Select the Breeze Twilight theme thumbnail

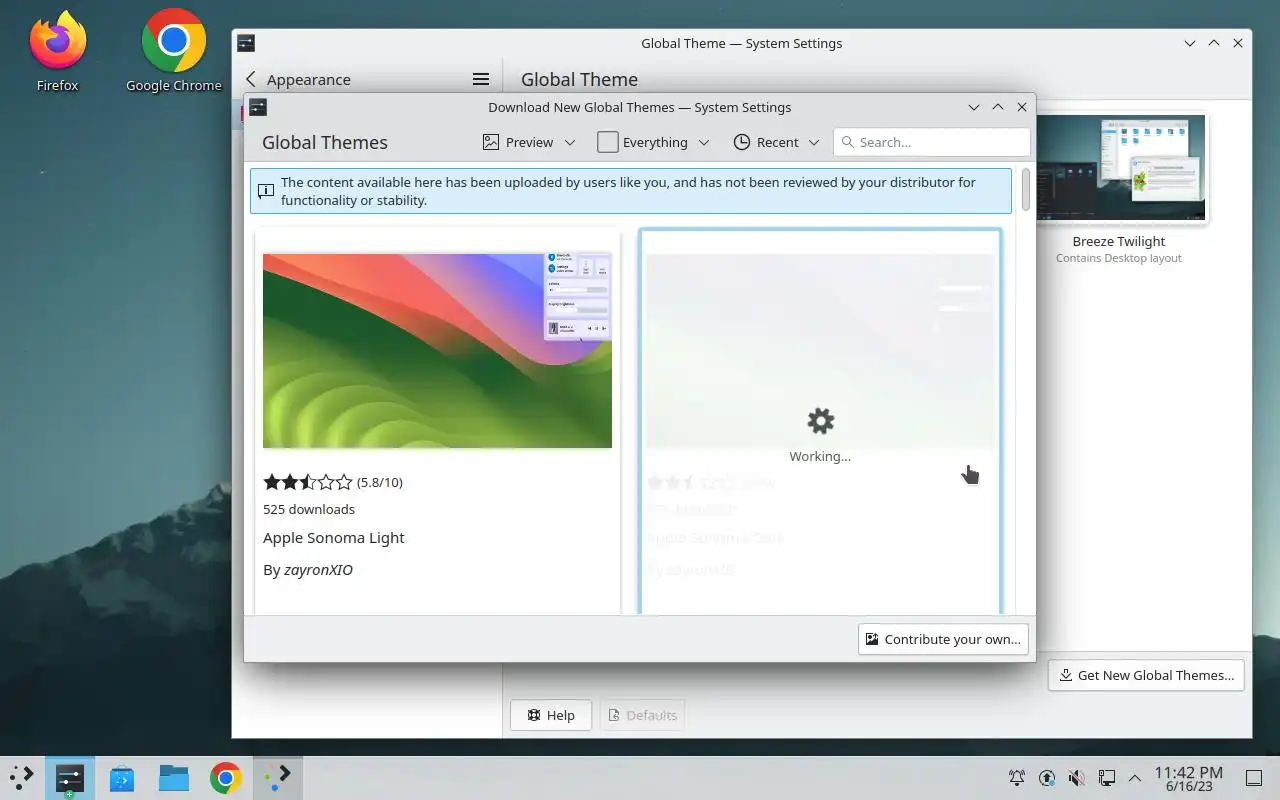click(x=1119, y=170)
